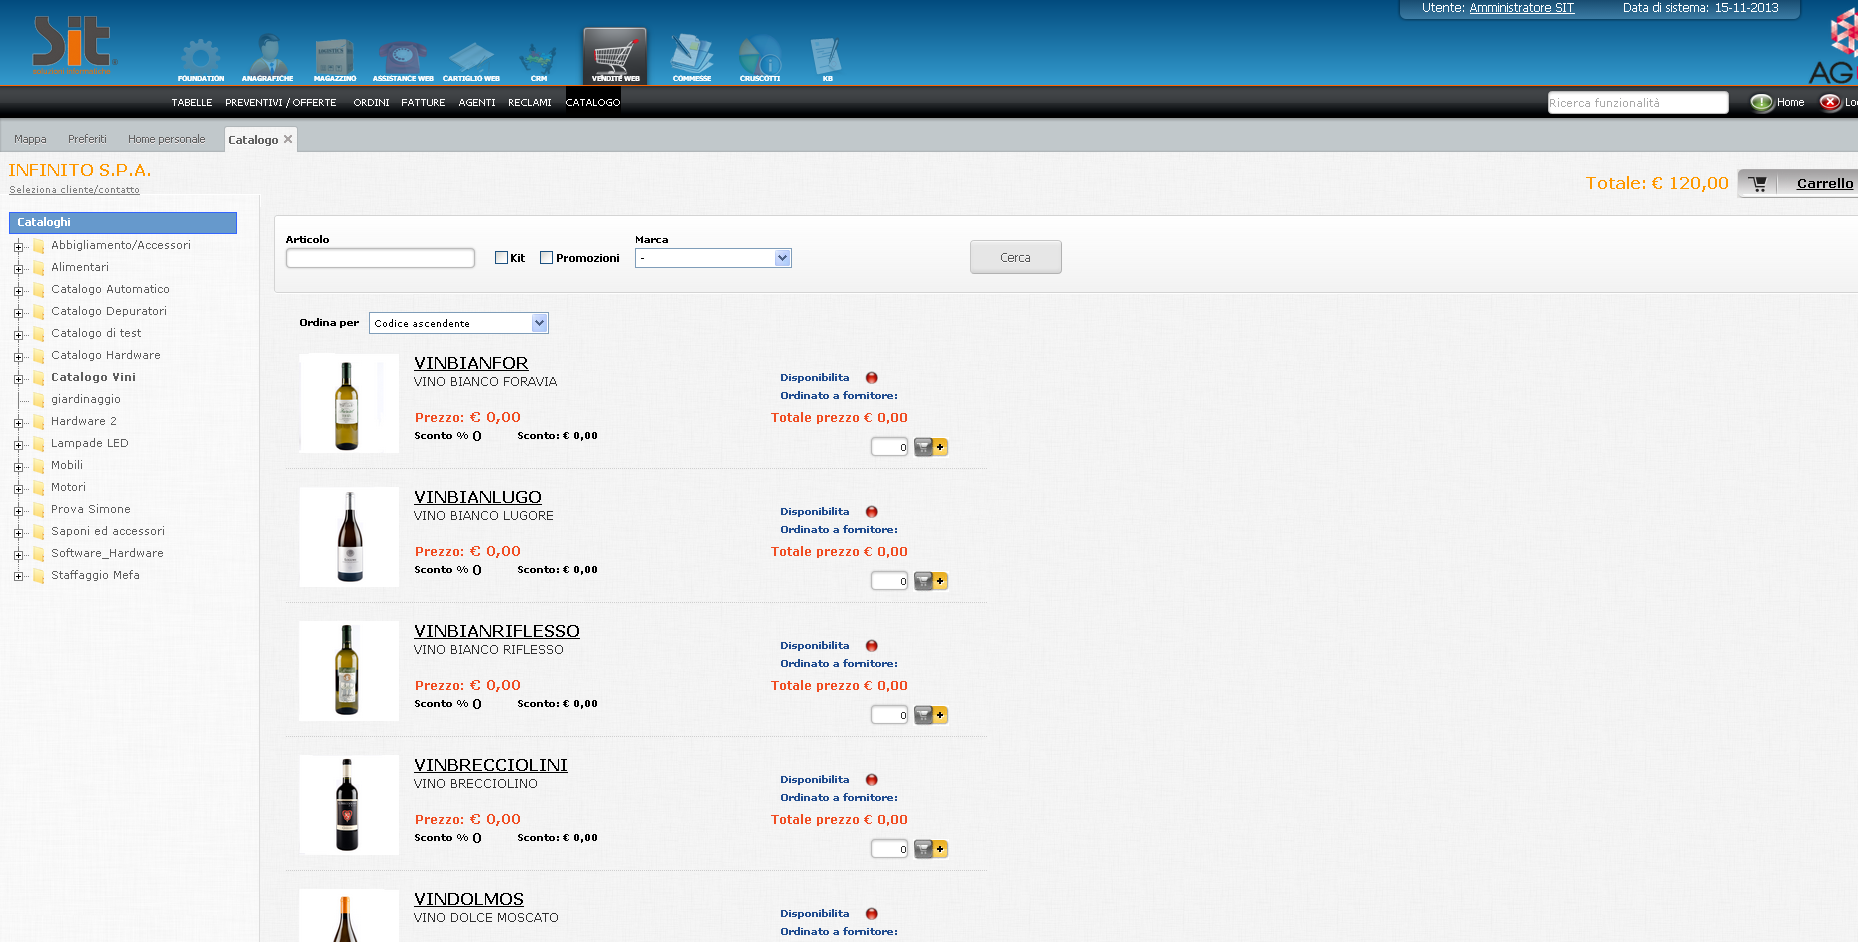
Task: Open the Commesse module
Action: coord(691,55)
